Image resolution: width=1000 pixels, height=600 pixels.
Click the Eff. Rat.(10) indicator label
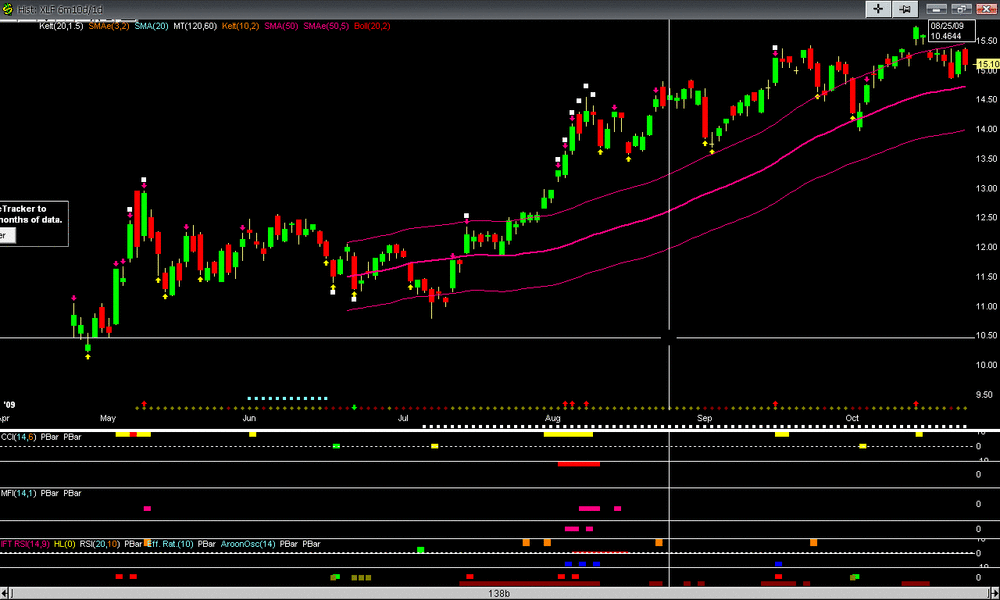pyautogui.click(x=170, y=544)
